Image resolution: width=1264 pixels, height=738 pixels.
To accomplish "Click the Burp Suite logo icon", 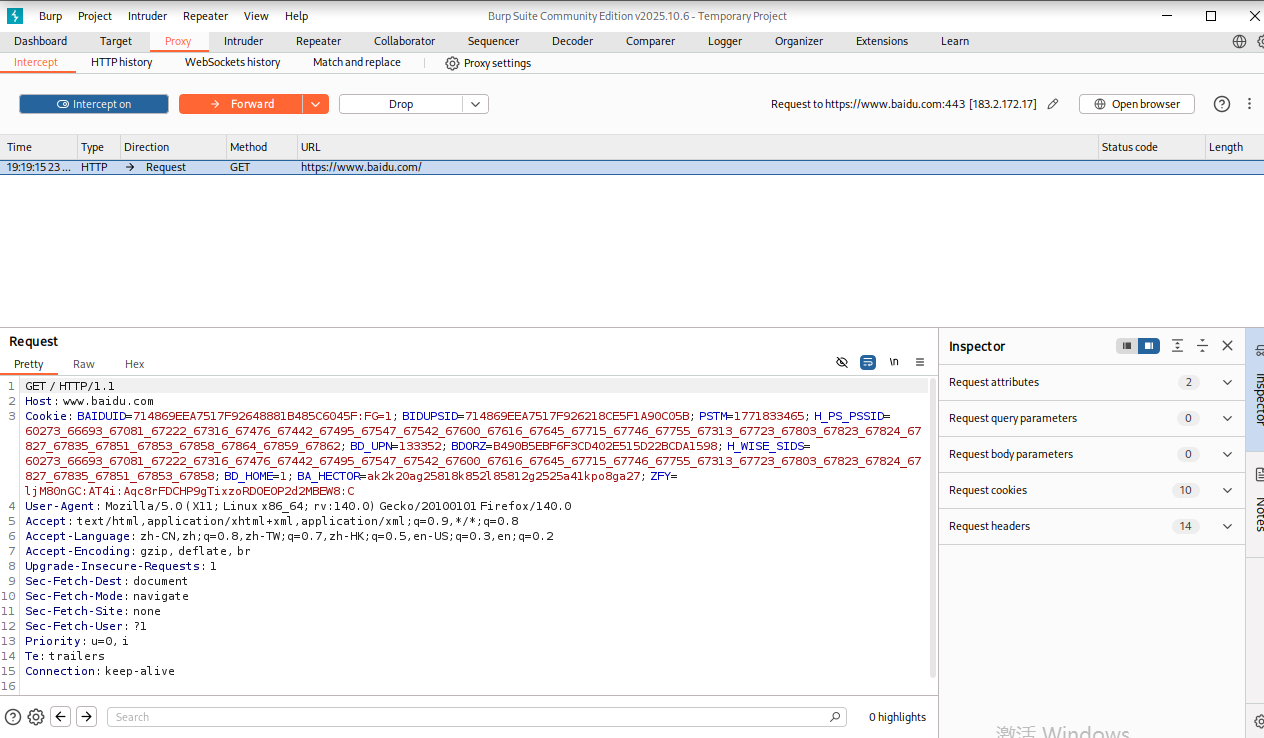I will [x=14, y=16].
